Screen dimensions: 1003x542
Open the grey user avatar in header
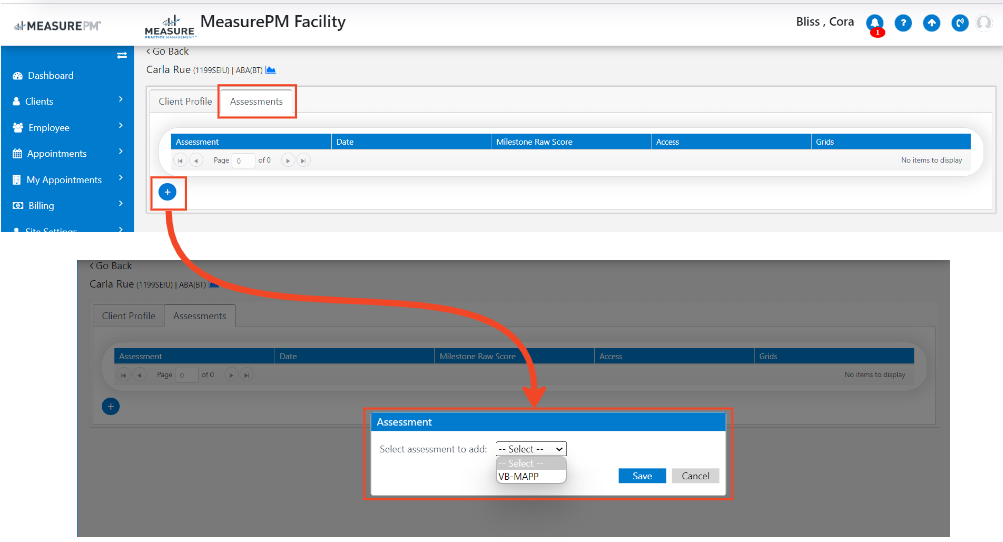(x=984, y=23)
